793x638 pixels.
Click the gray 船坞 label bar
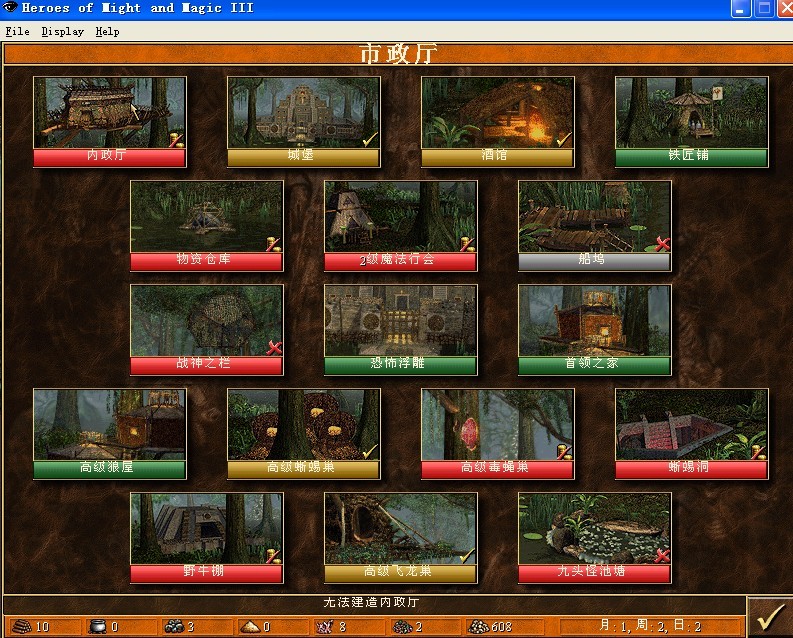pyautogui.click(x=595, y=261)
